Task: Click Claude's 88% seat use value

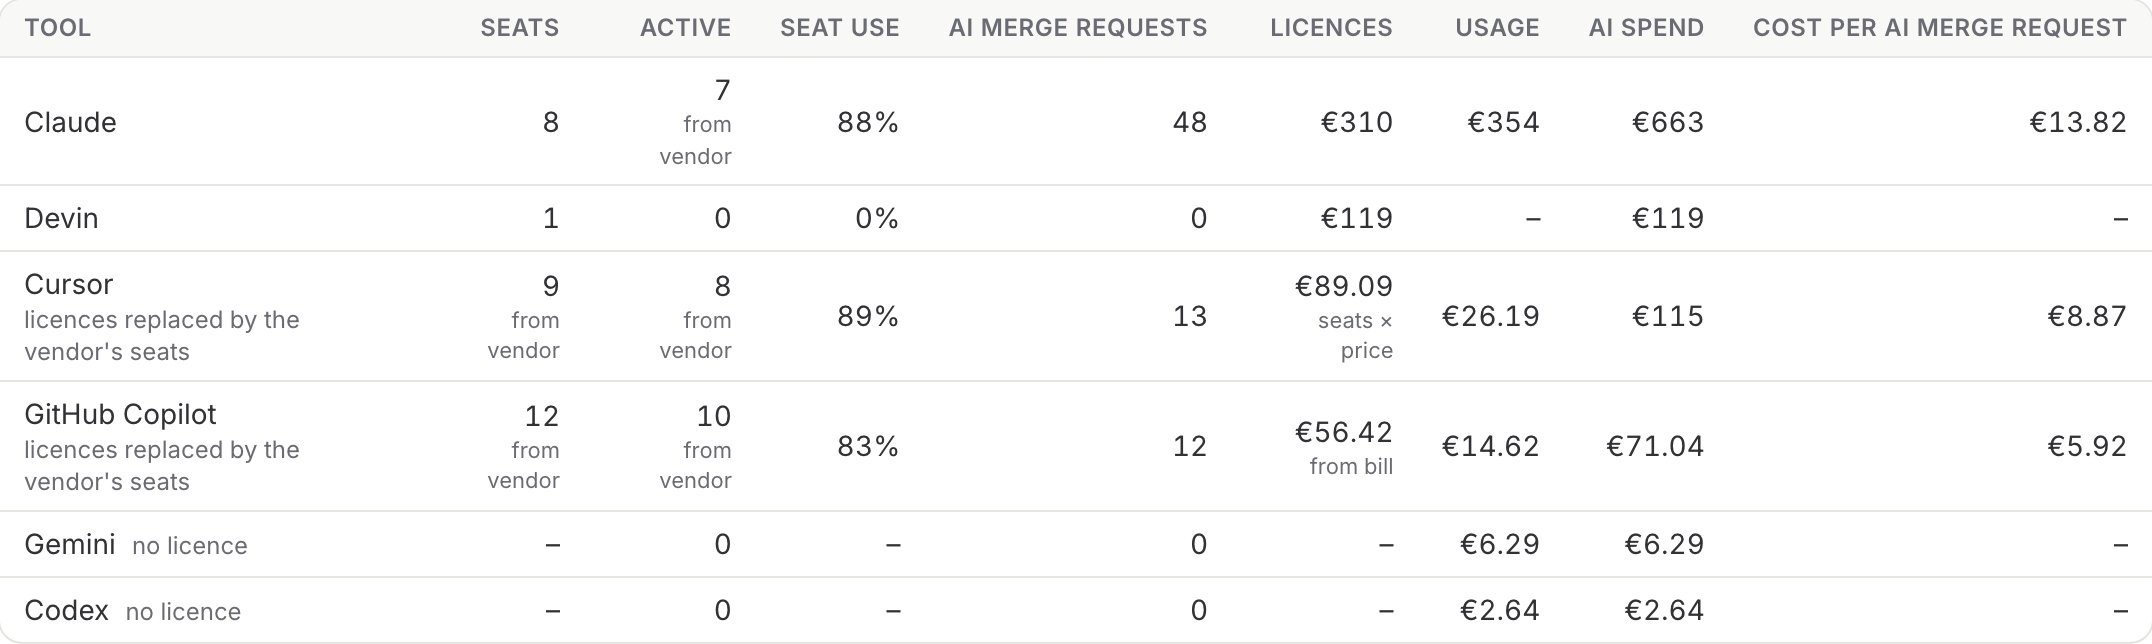Action: tap(868, 122)
